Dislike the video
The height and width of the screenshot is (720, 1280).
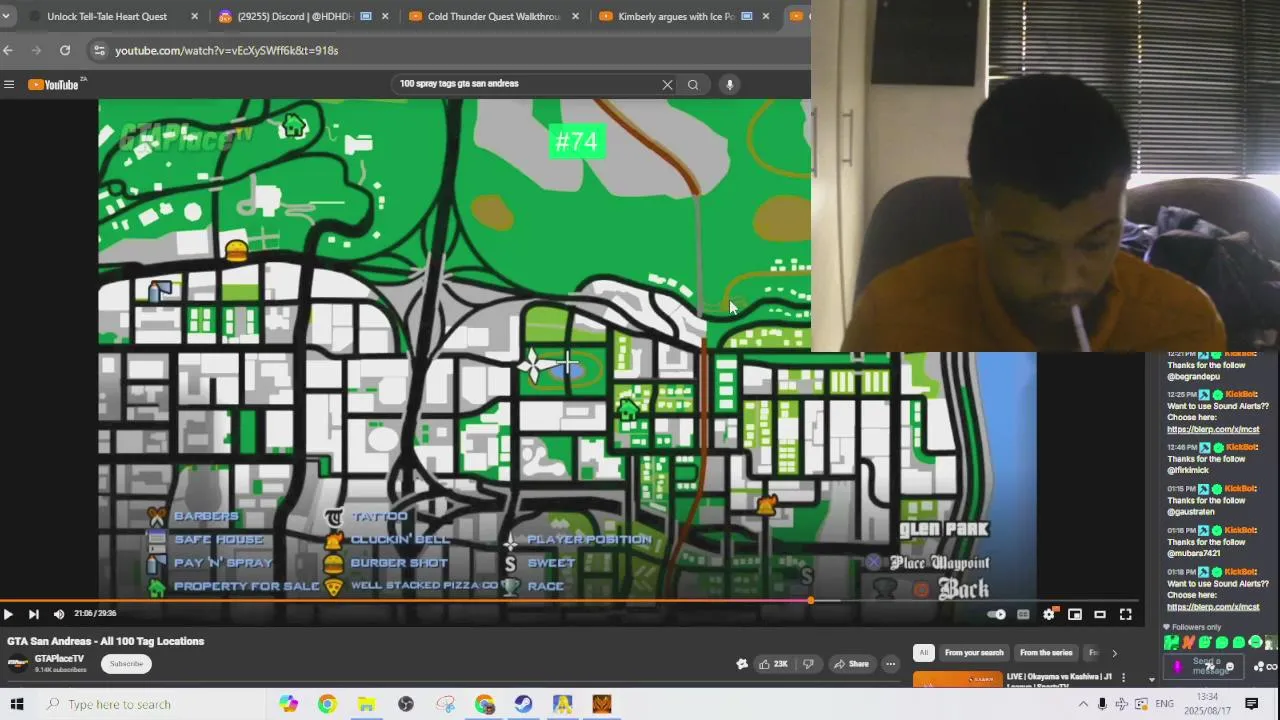click(808, 664)
